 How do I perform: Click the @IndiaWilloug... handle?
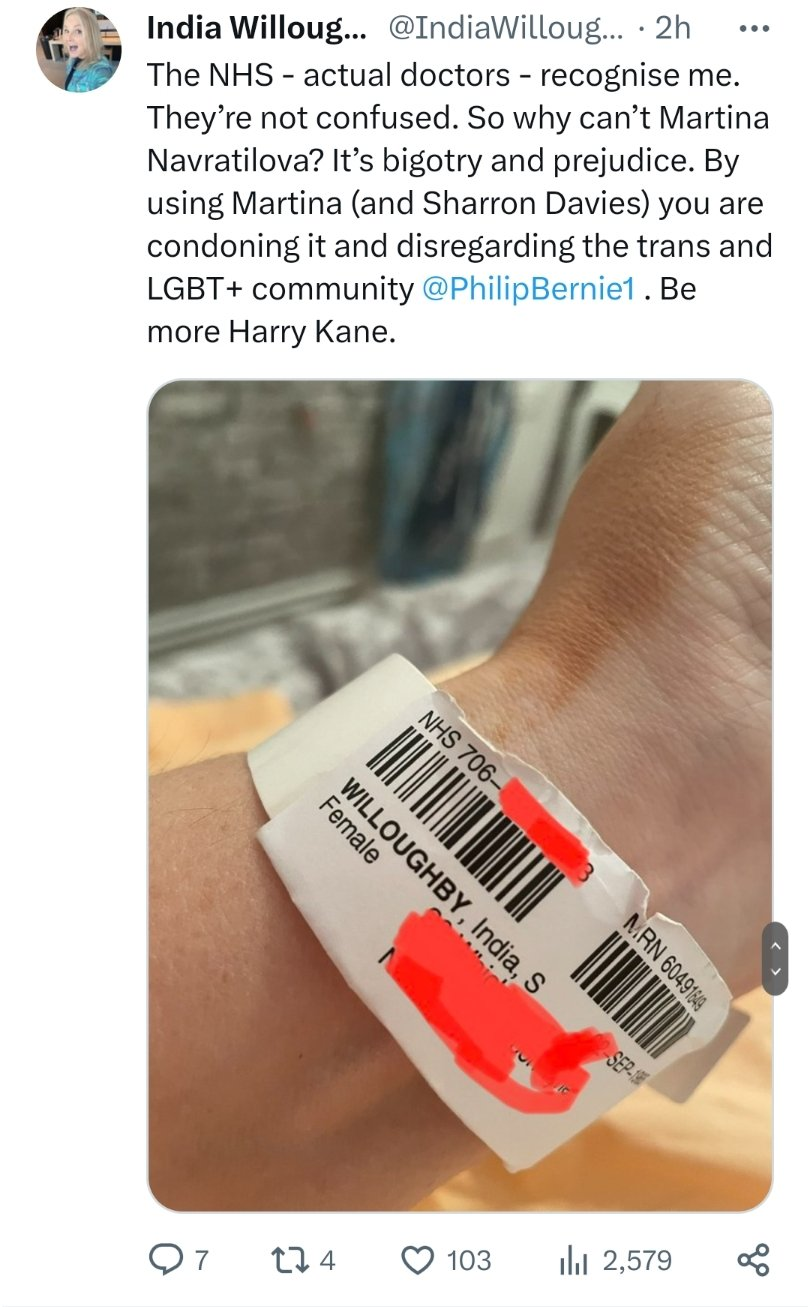click(x=505, y=29)
